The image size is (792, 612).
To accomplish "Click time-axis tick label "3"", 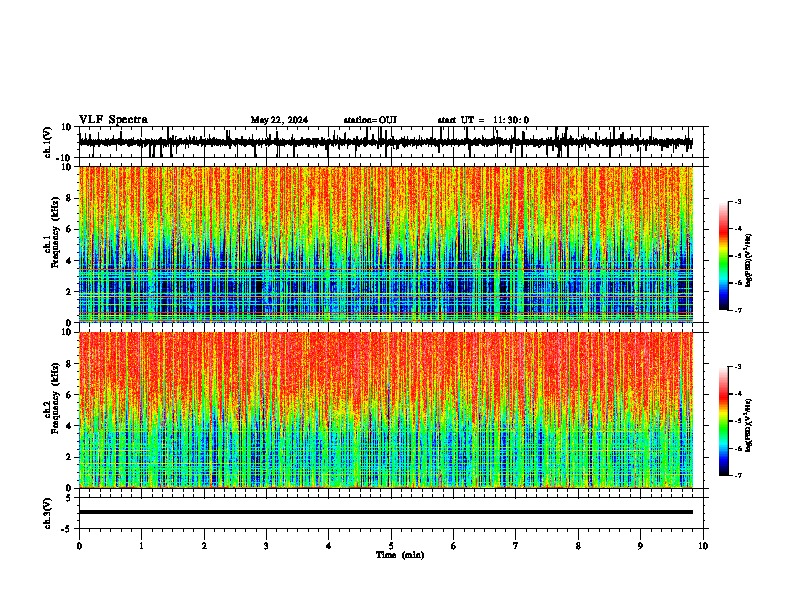I will tap(266, 546).
